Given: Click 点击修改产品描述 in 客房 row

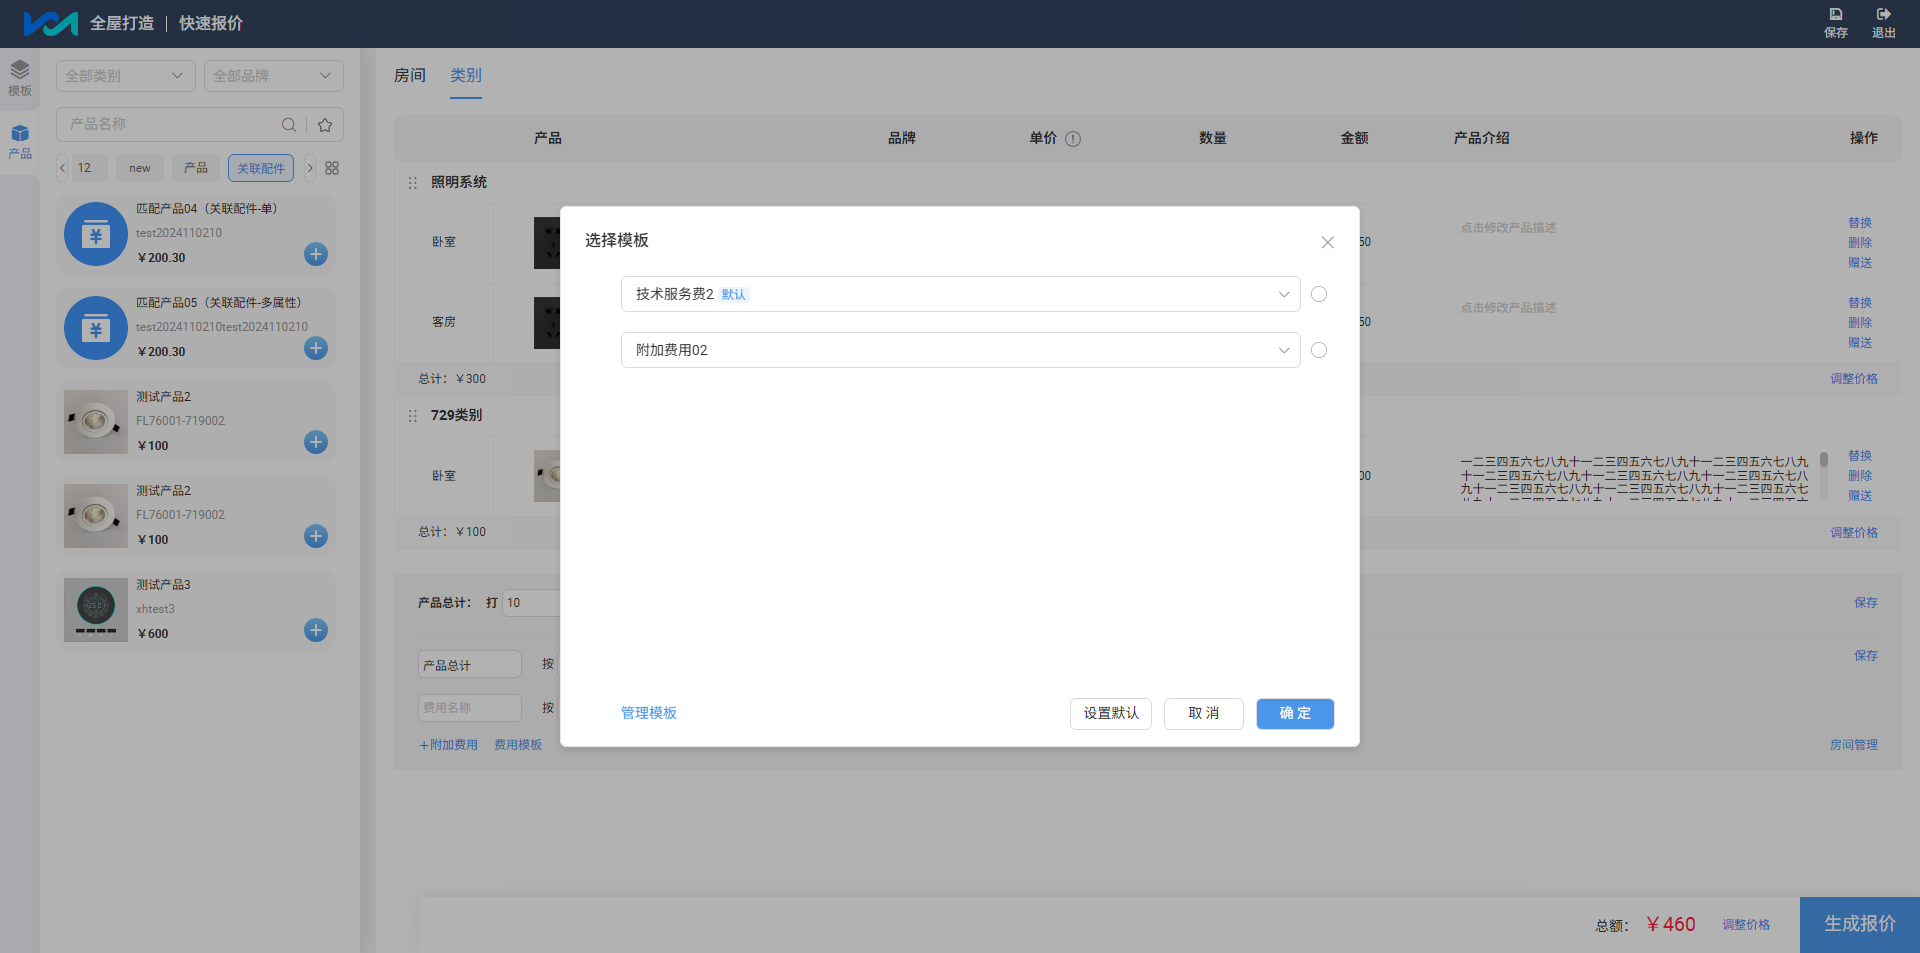Looking at the screenshot, I should tap(1508, 308).
